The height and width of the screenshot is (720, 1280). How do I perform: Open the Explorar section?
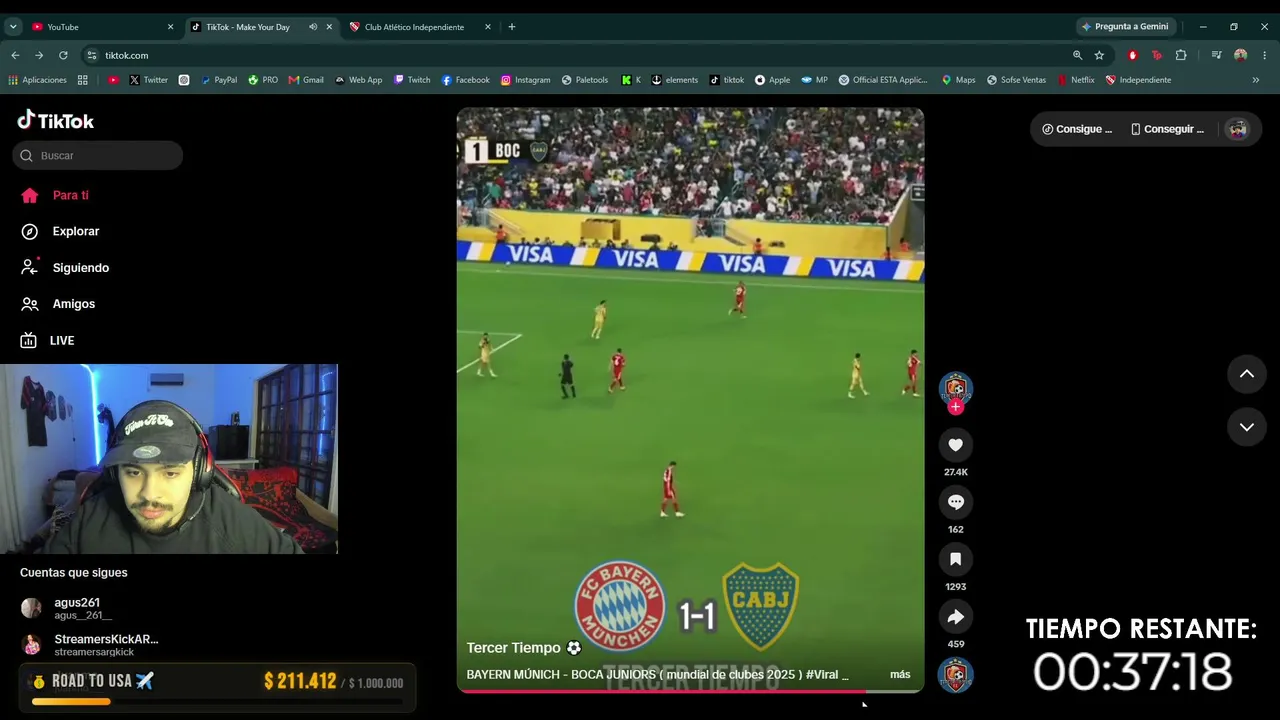click(76, 231)
